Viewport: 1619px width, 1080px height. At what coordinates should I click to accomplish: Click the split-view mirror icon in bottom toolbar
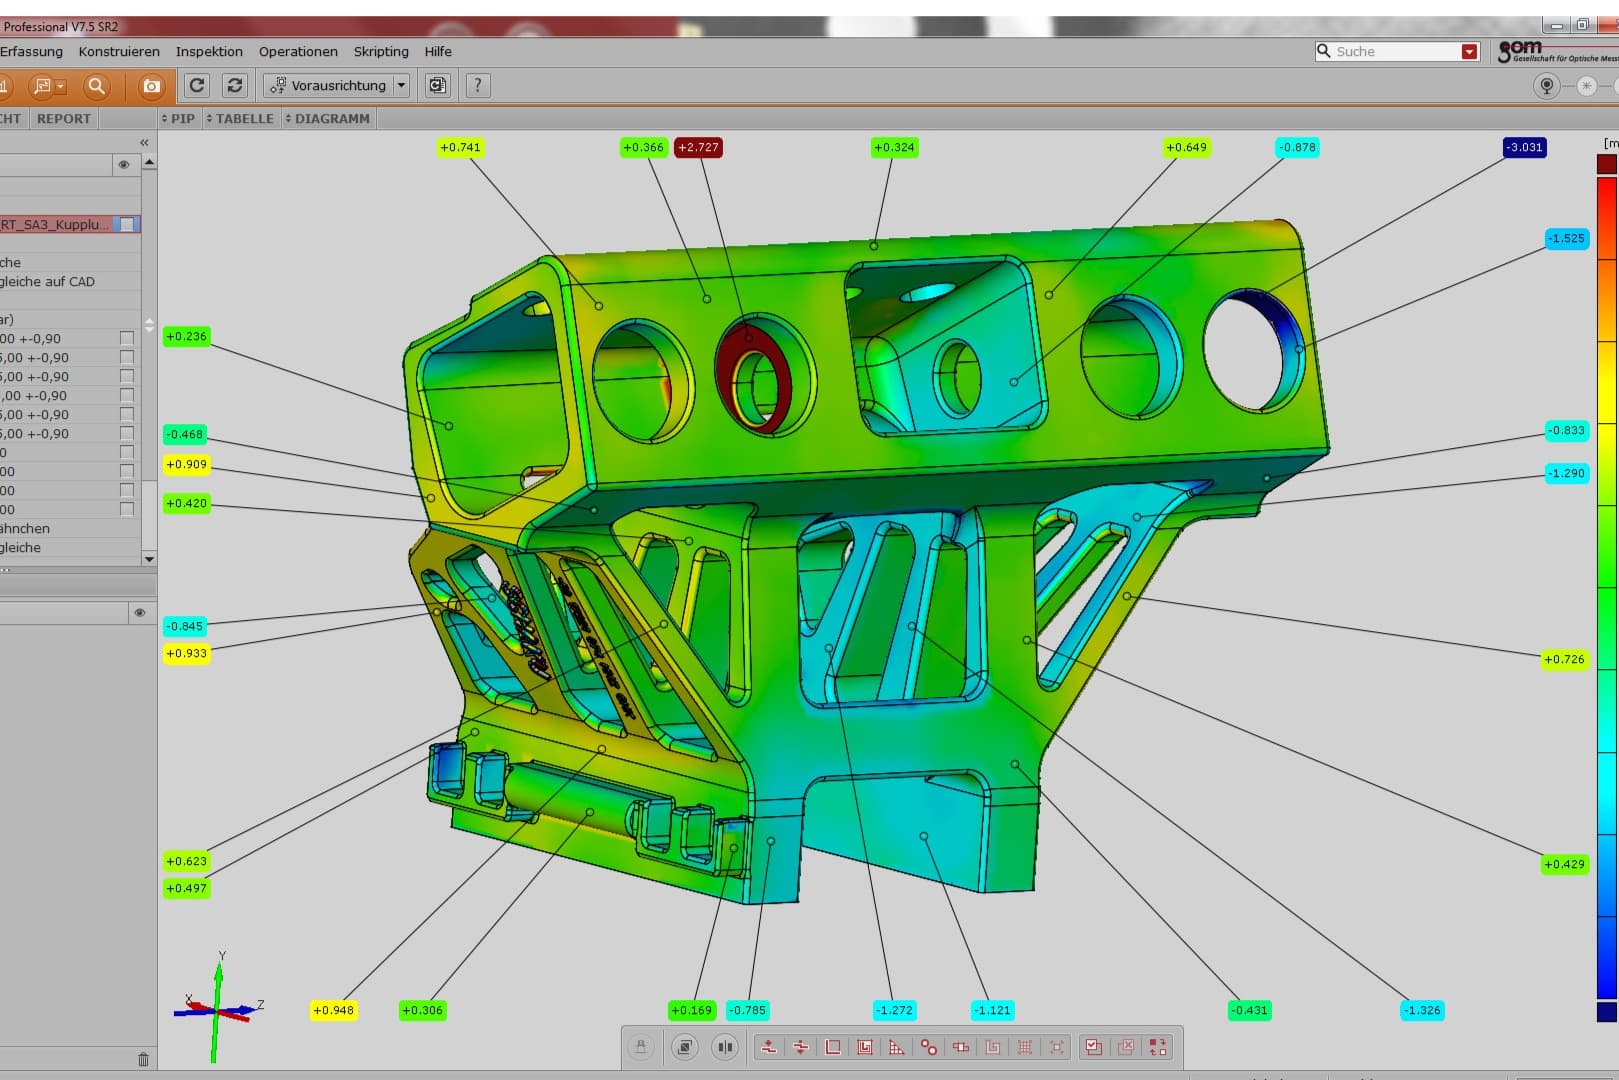(x=724, y=1047)
